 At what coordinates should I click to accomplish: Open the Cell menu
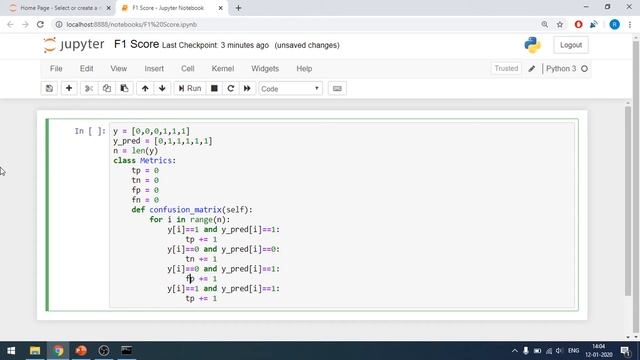pos(188,69)
